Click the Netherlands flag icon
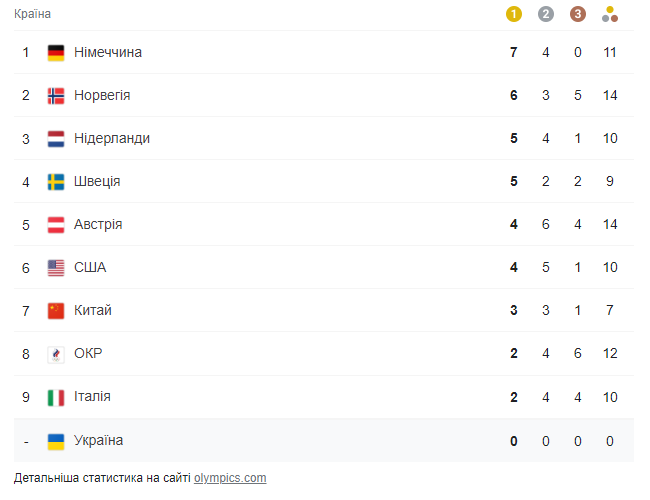This screenshot has height=500, width=650. (x=56, y=139)
